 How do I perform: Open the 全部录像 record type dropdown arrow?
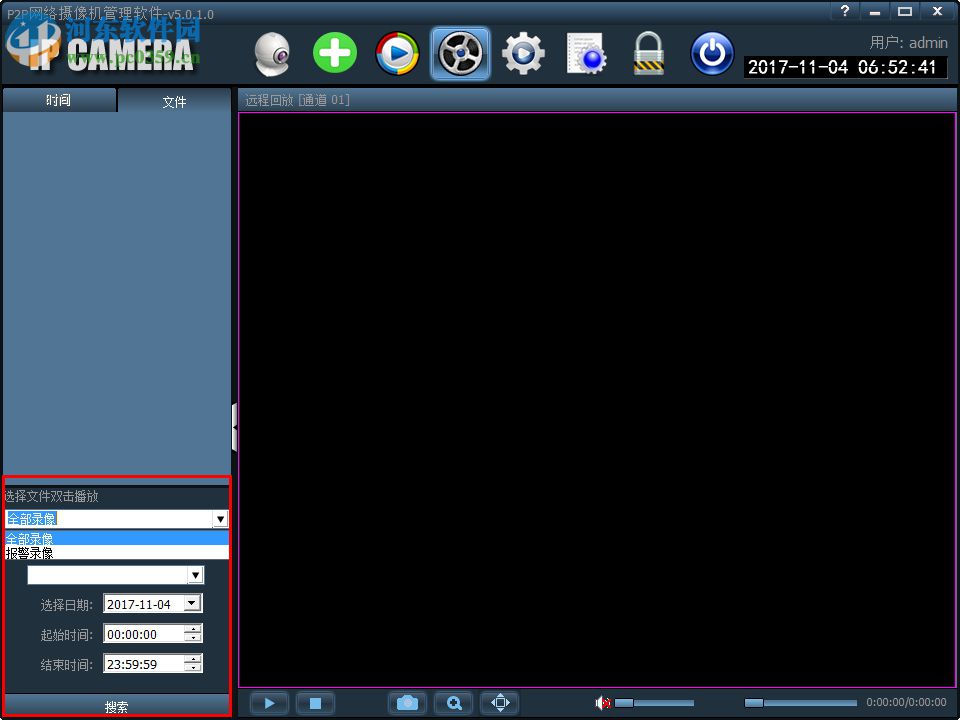(220, 519)
